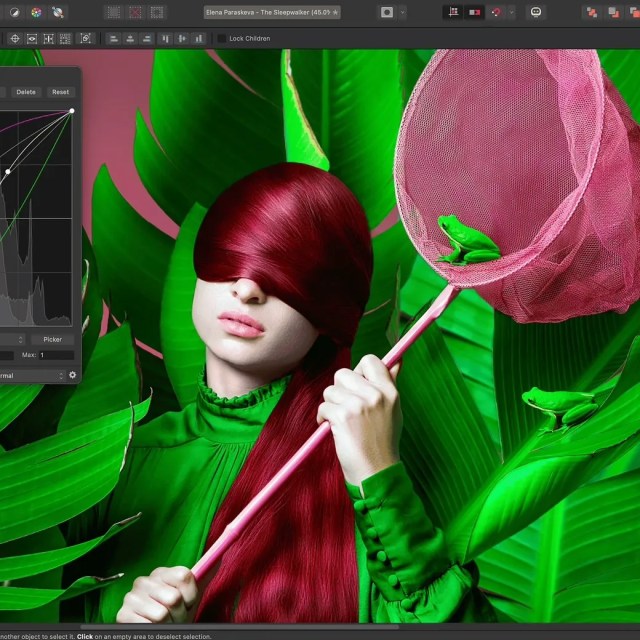The image size is (640, 640).
Task: Open the channel dropdown beside the Picker button
Action: (13, 340)
